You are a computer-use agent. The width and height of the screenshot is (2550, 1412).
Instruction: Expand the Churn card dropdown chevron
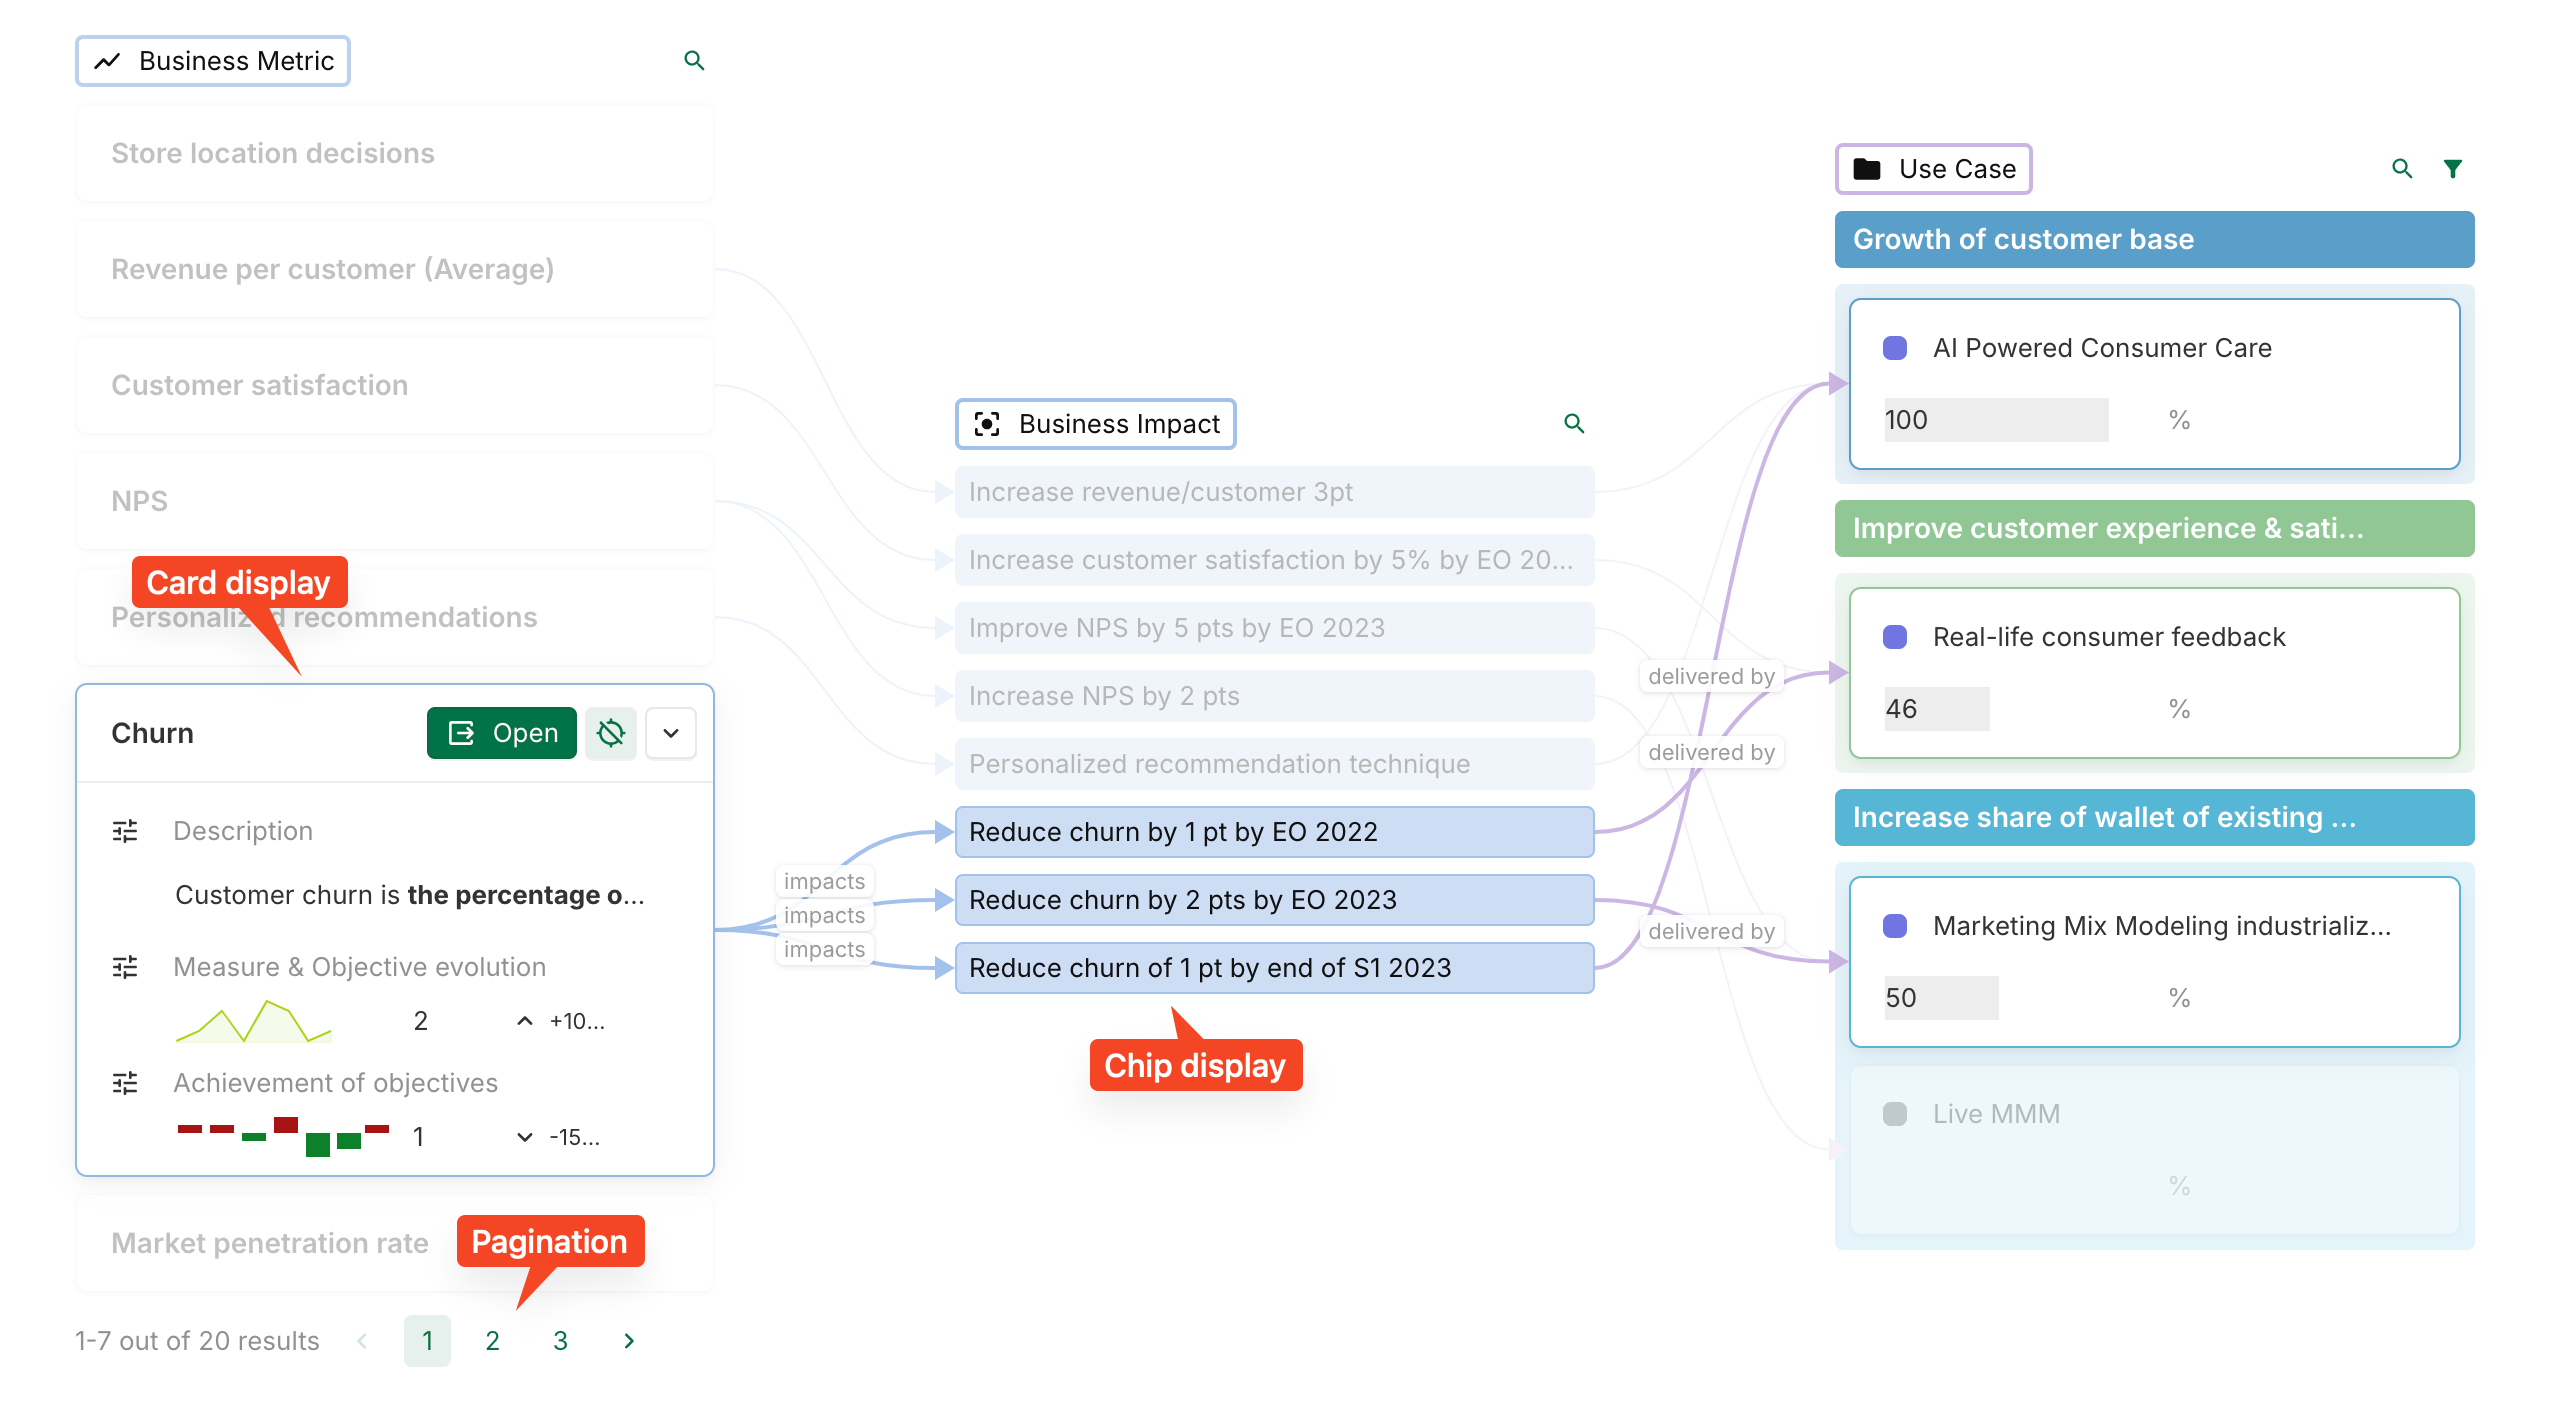(x=671, y=733)
